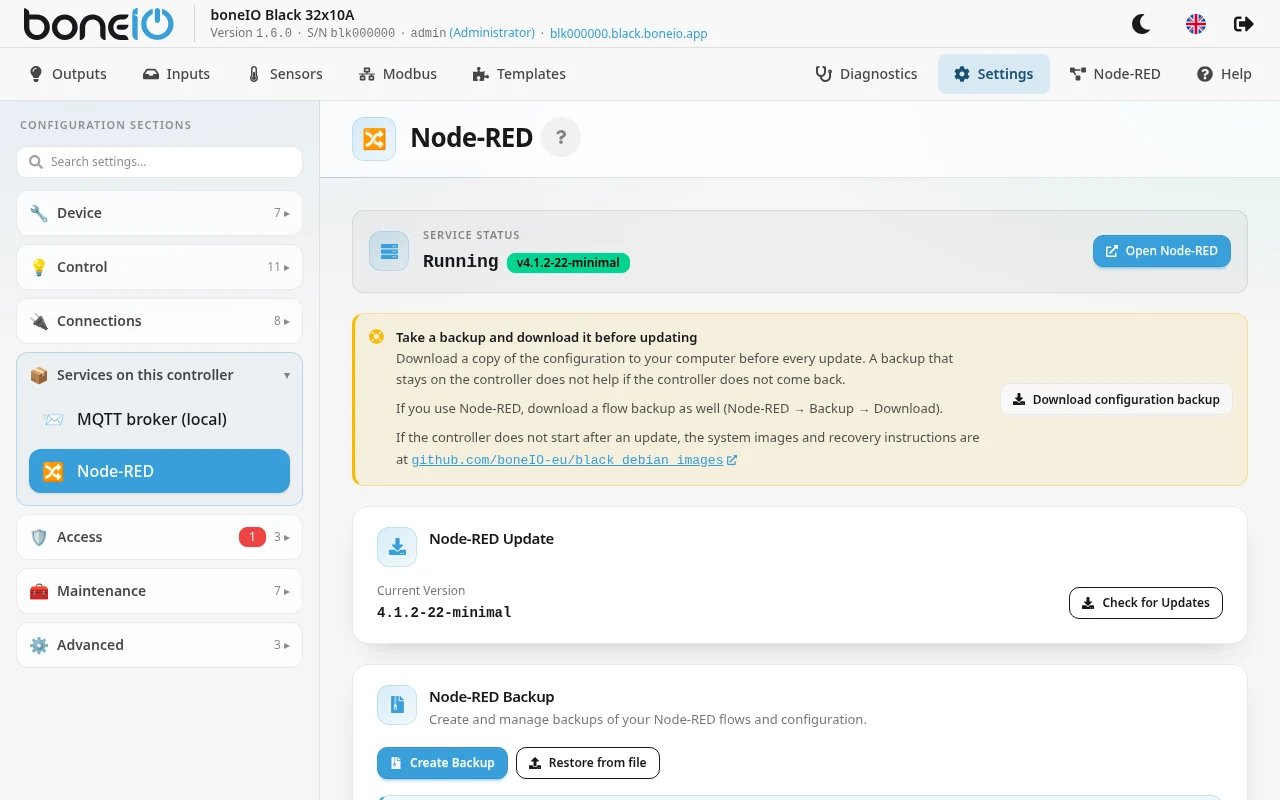The height and width of the screenshot is (800, 1280).
Task: Open the Templates tab
Action: [x=519, y=74]
